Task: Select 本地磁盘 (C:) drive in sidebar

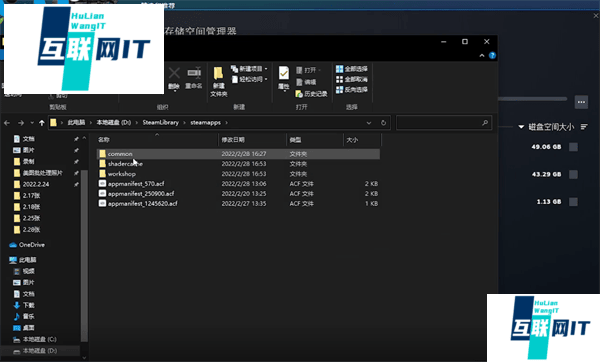Action: [x=35, y=339]
